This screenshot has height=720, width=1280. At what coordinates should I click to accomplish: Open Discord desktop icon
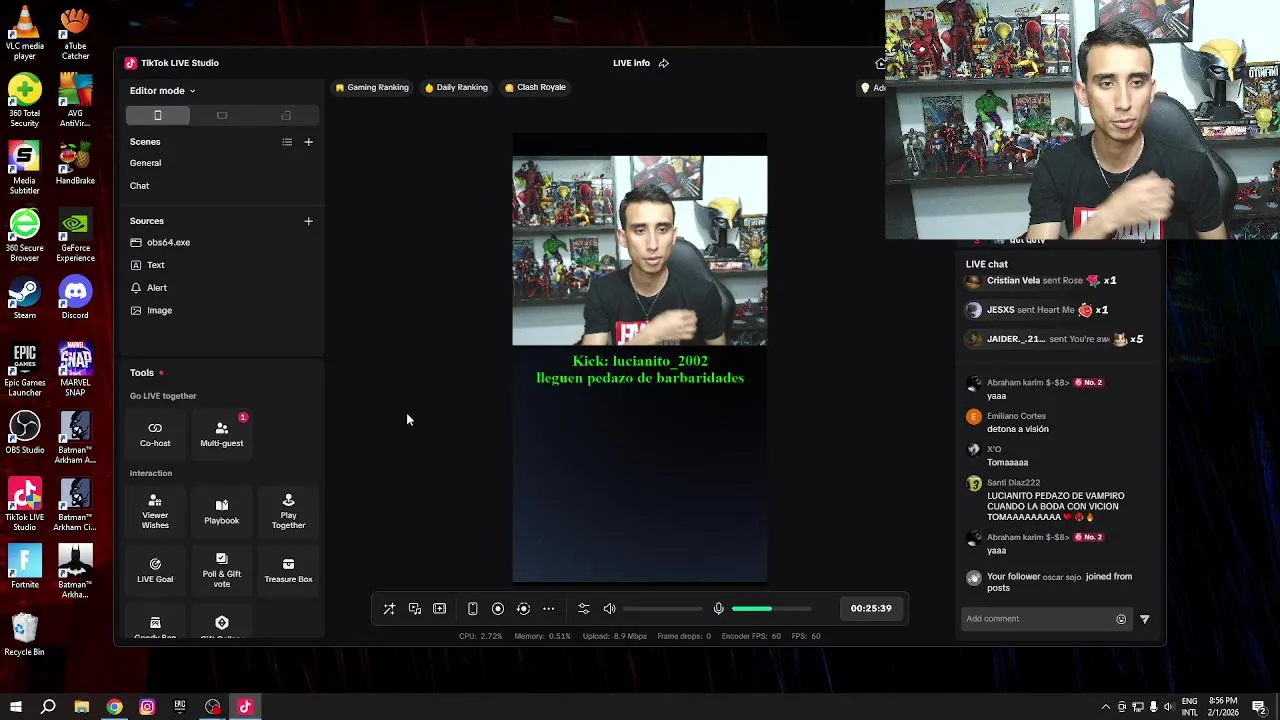pos(75,299)
